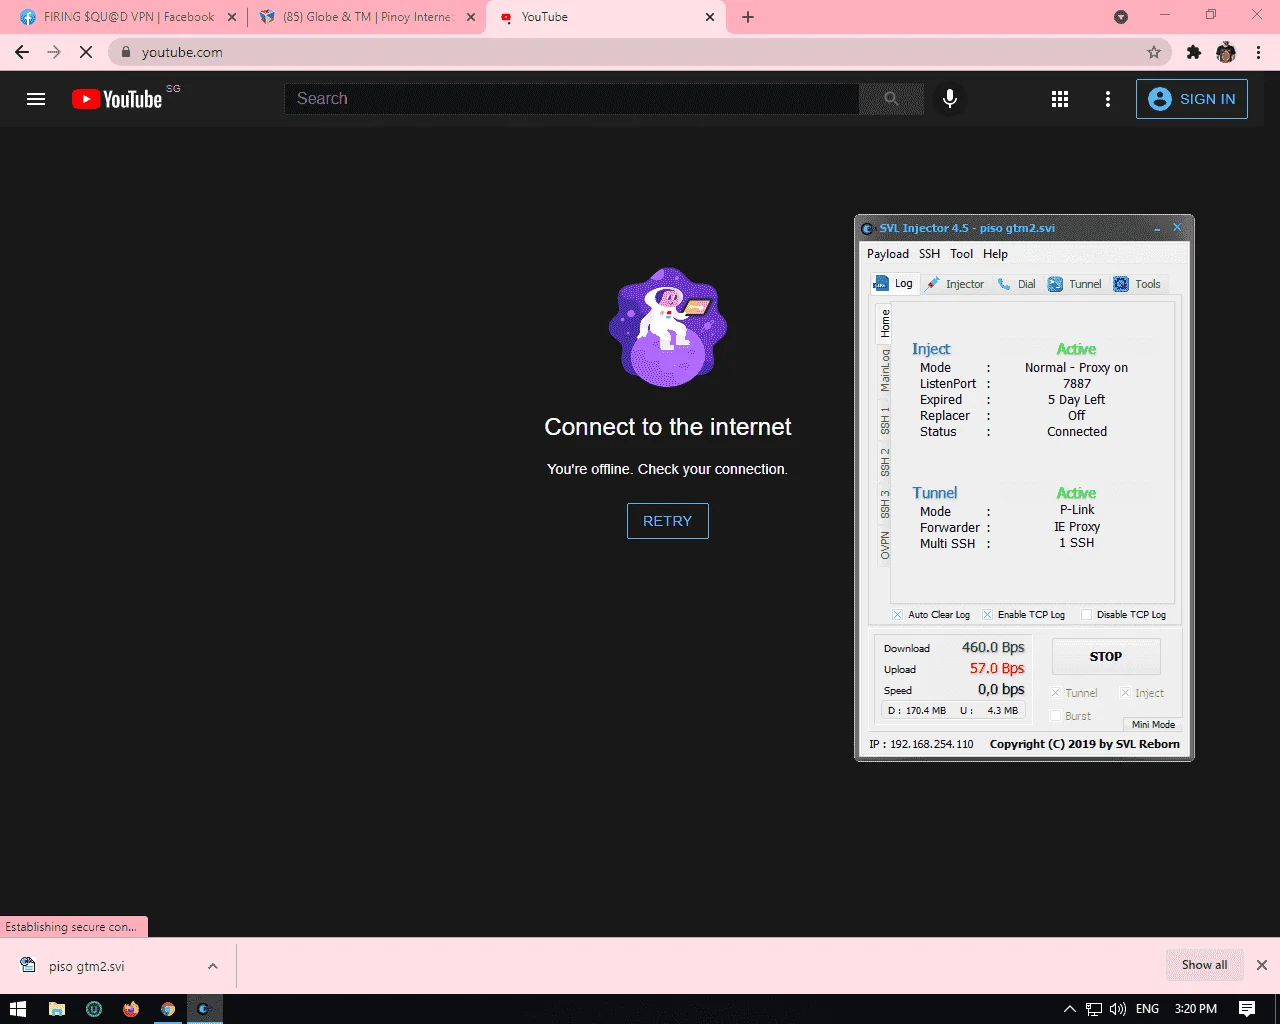Screen dimensions: 1280x1024
Task: Open download options for piso gtm2.svi
Action: (x=212, y=966)
